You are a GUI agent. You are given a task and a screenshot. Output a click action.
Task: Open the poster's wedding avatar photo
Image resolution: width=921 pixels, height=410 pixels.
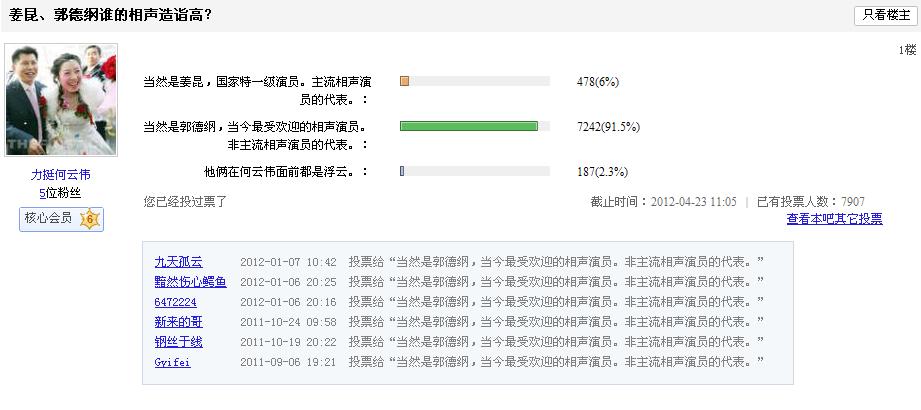tap(61, 100)
